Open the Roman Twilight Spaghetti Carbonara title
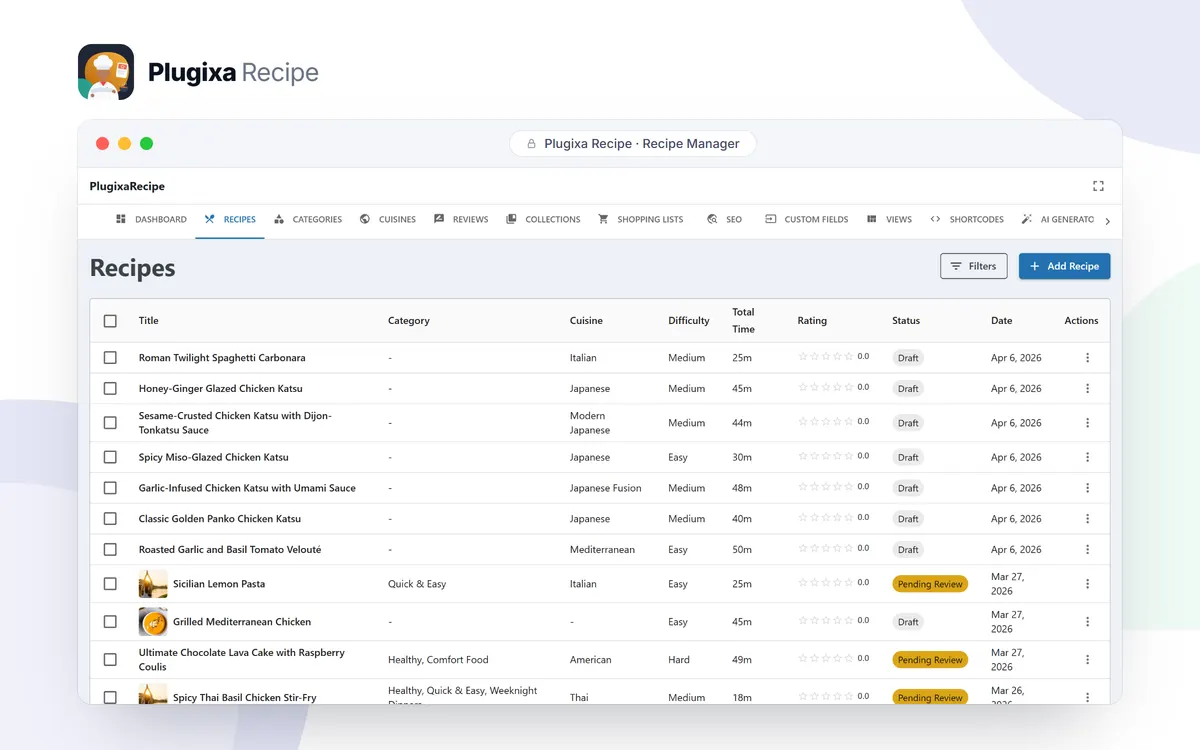1200x750 pixels. click(x=222, y=358)
